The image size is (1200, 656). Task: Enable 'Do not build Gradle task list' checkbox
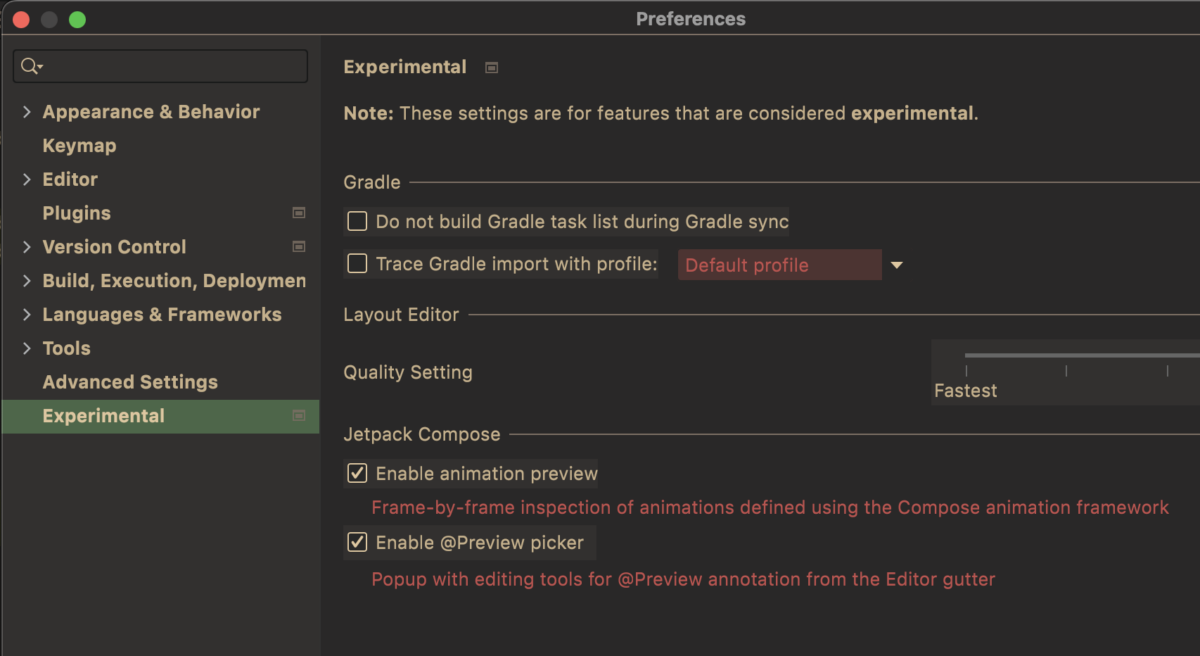point(357,222)
